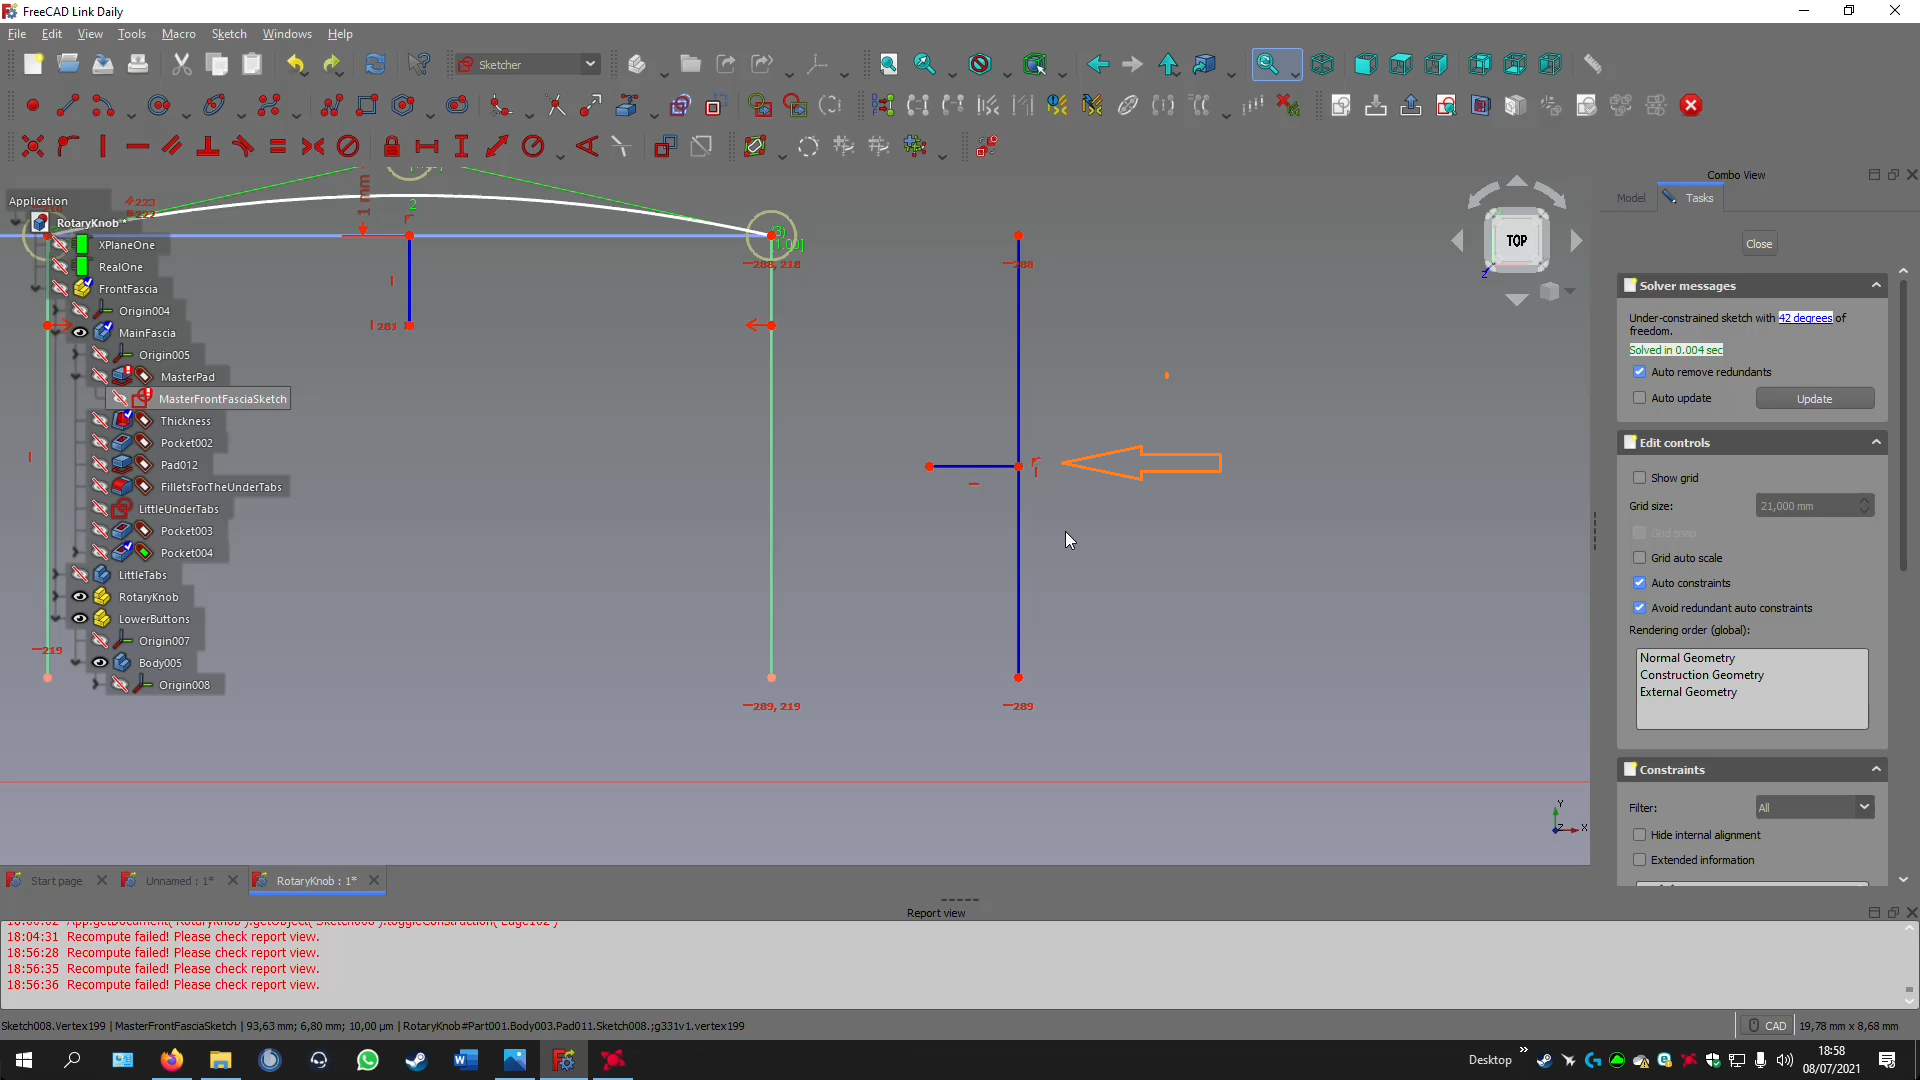1920x1080 pixels.
Task: Open the Sketch menu
Action: 229,33
